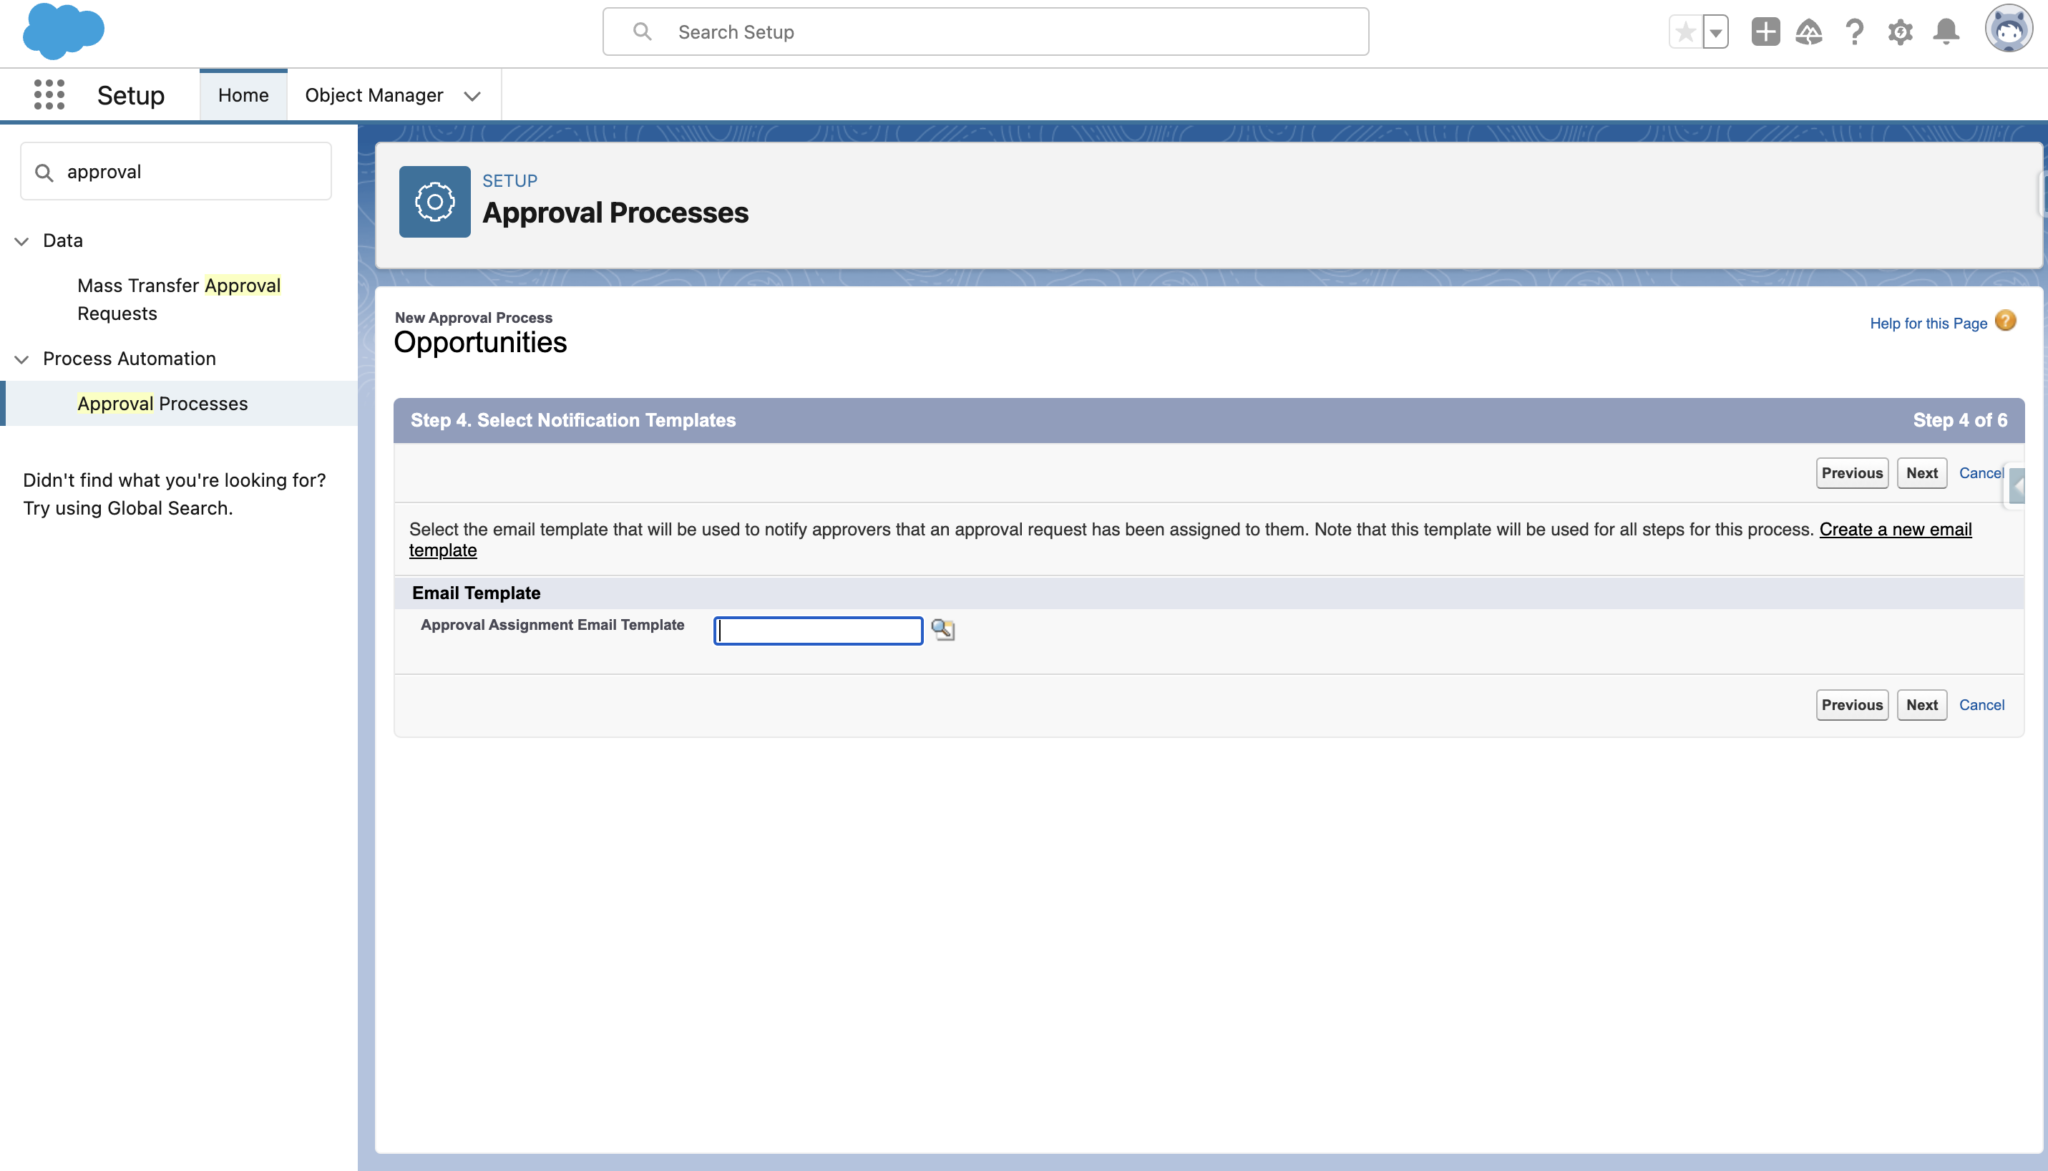Open the Salesforce Help question mark icon
This screenshot has width=2048, height=1171.
coord(1855,31)
